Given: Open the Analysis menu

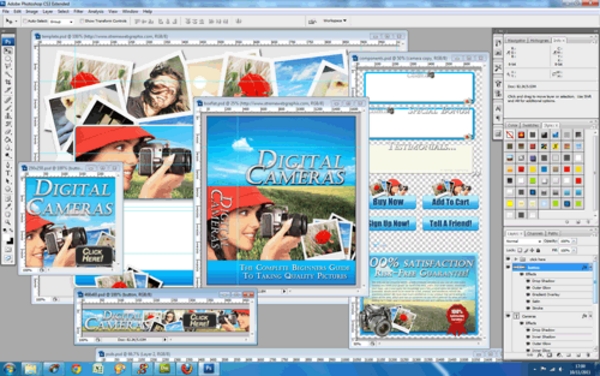Looking at the screenshot, I should [96, 11].
